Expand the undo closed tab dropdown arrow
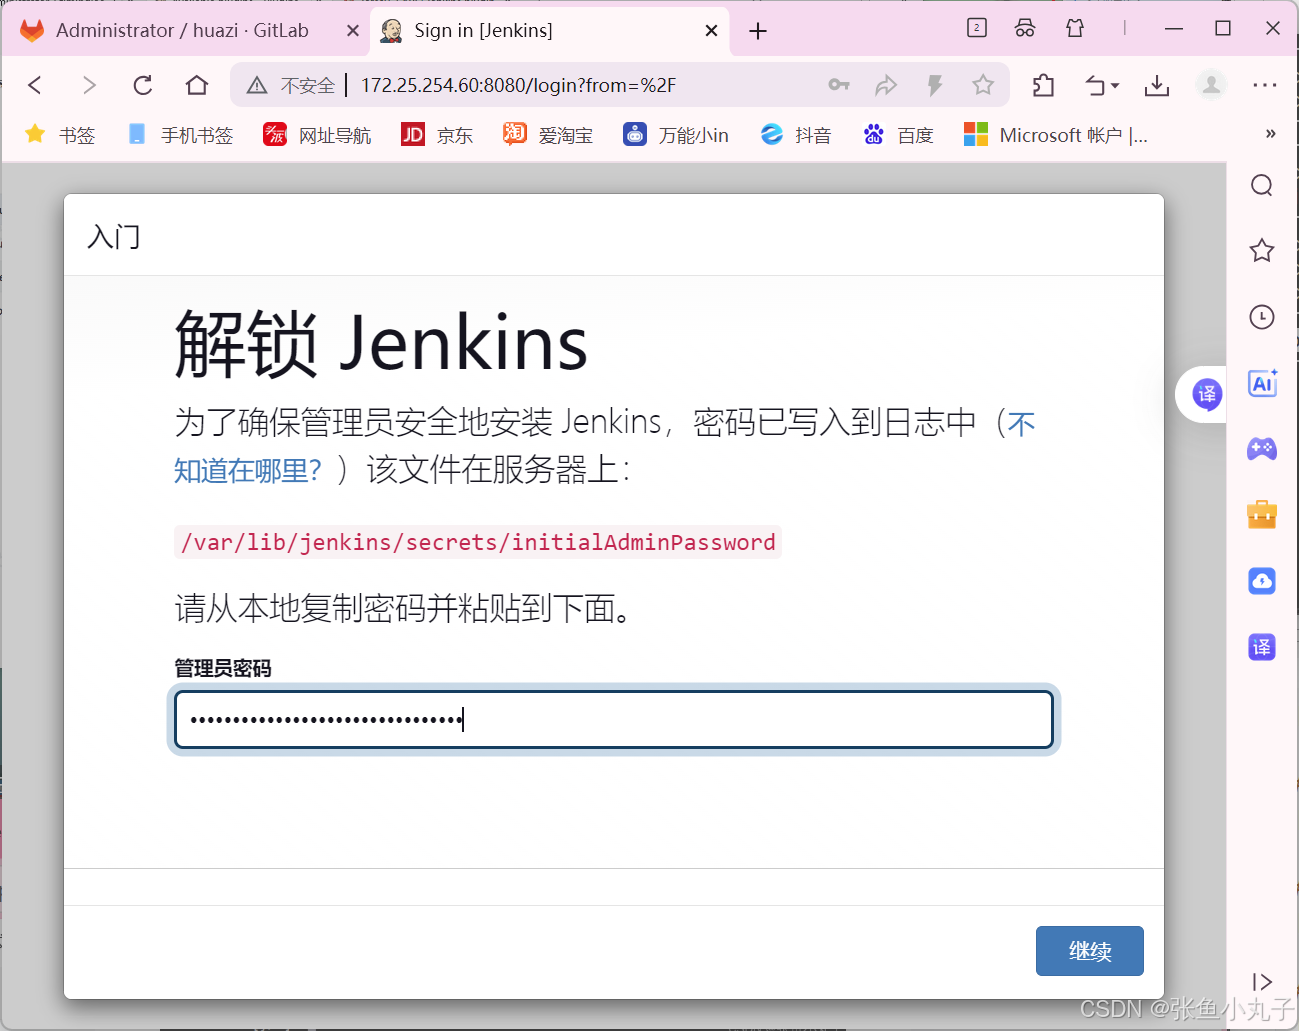1299x1031 pixels. [x=1115, y=86]
